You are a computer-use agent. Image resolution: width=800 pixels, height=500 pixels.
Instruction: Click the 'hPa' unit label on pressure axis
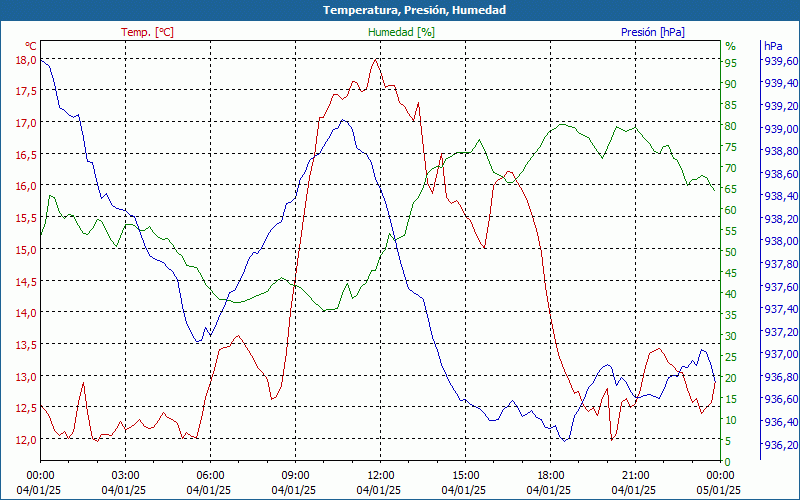(x=773, y=46)
